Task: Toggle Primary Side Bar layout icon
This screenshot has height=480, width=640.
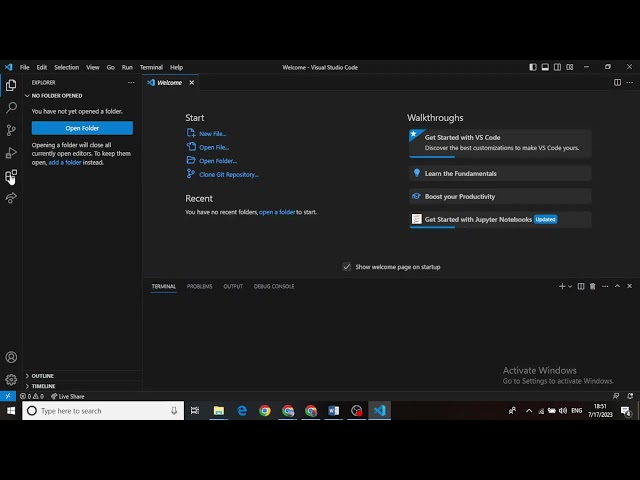Action: click(x=533, y=67)
